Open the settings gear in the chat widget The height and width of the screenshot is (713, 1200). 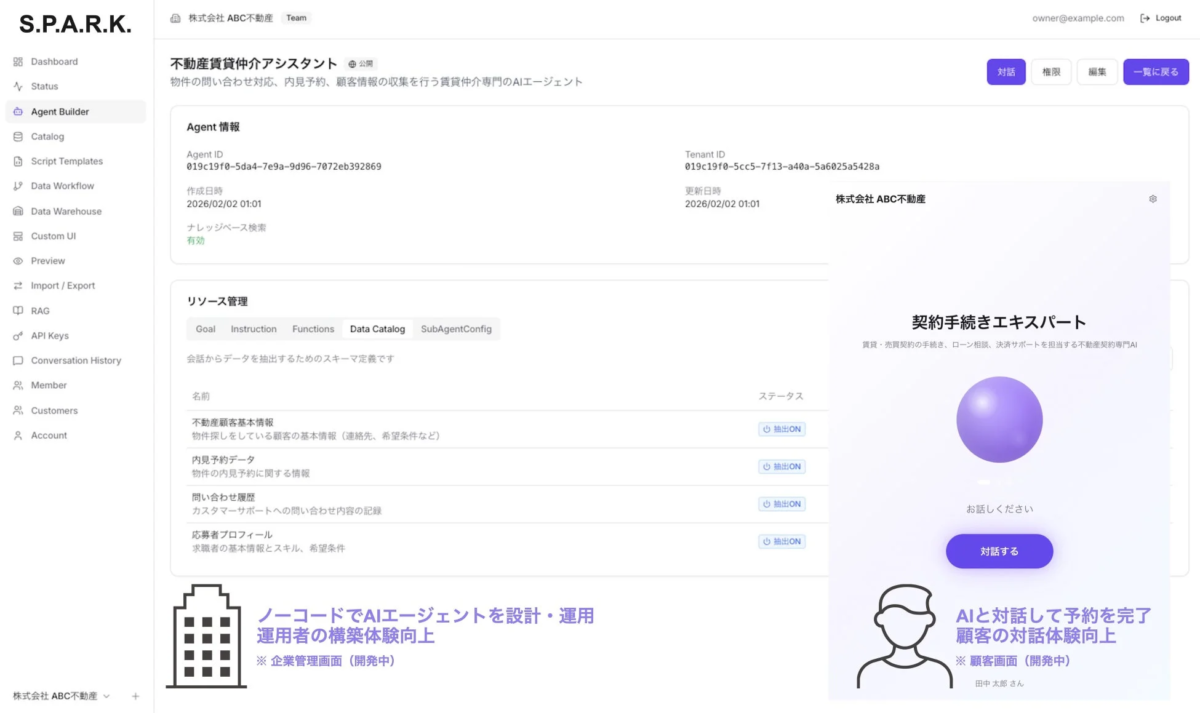[x=1152, y=199]
